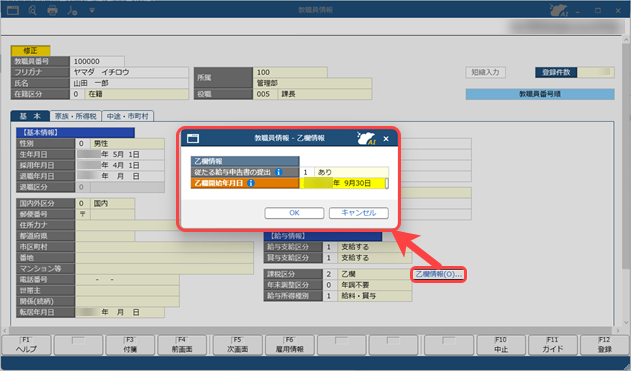Image resolution: width=631 pixels, height=371 pixels.
Task: Click the F4 前画面 function key
Action: (182, 345)
